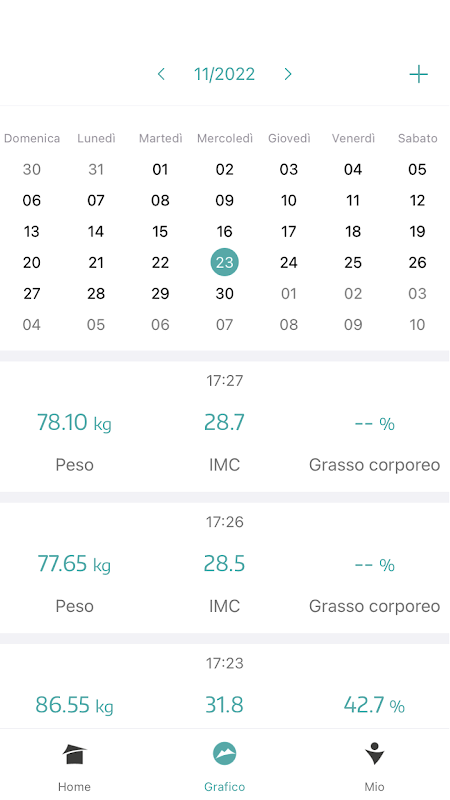Viewport: 450px width, 800px height.
Task: Choose Sunday the 06th
Action: tap(32, 201)
